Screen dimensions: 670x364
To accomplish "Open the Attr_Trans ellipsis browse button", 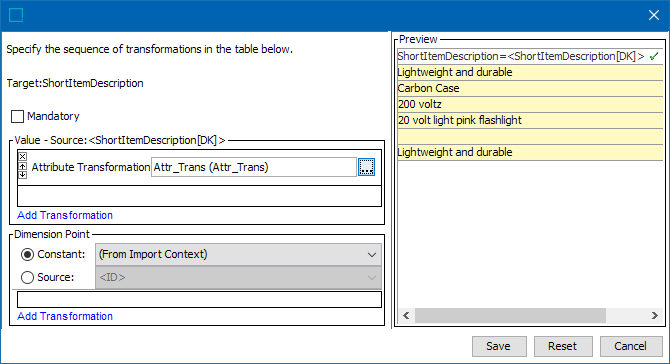I will pyautogui.click(x=367, y=167).
